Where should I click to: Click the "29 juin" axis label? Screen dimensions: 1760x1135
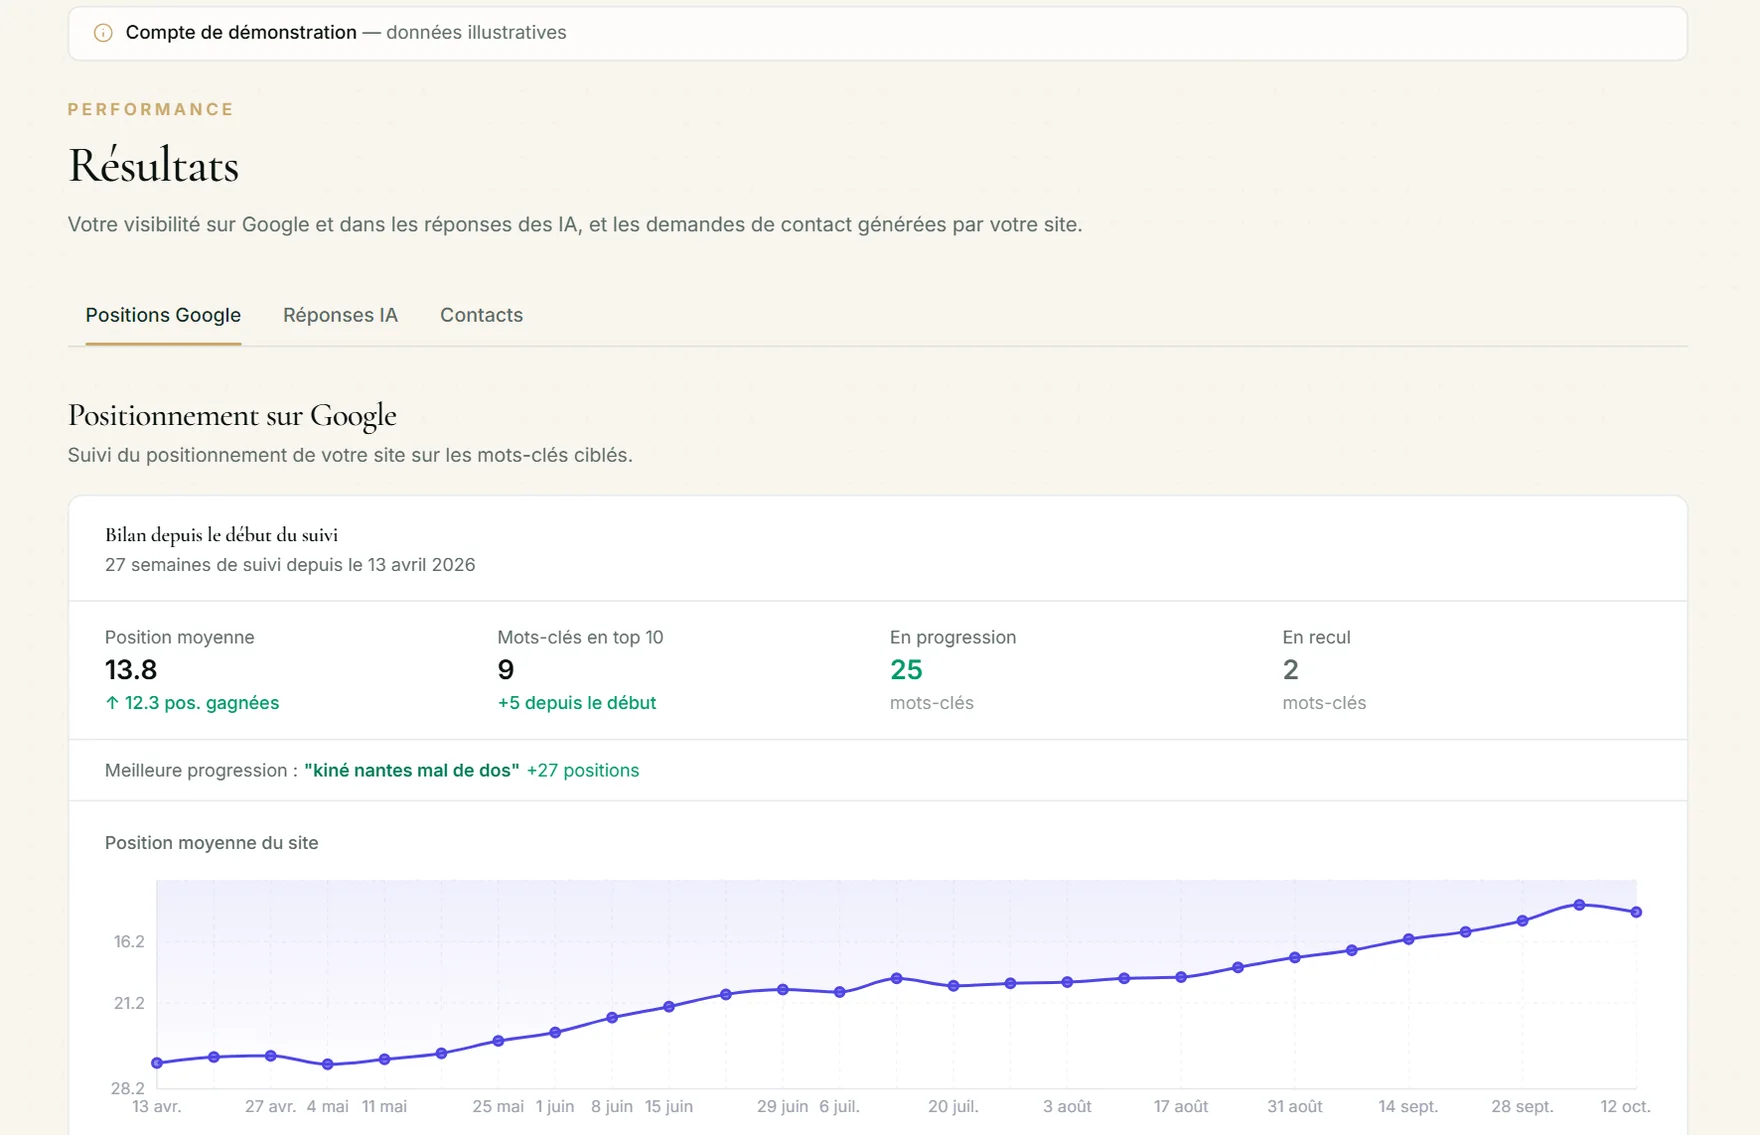click(782, 1107)
